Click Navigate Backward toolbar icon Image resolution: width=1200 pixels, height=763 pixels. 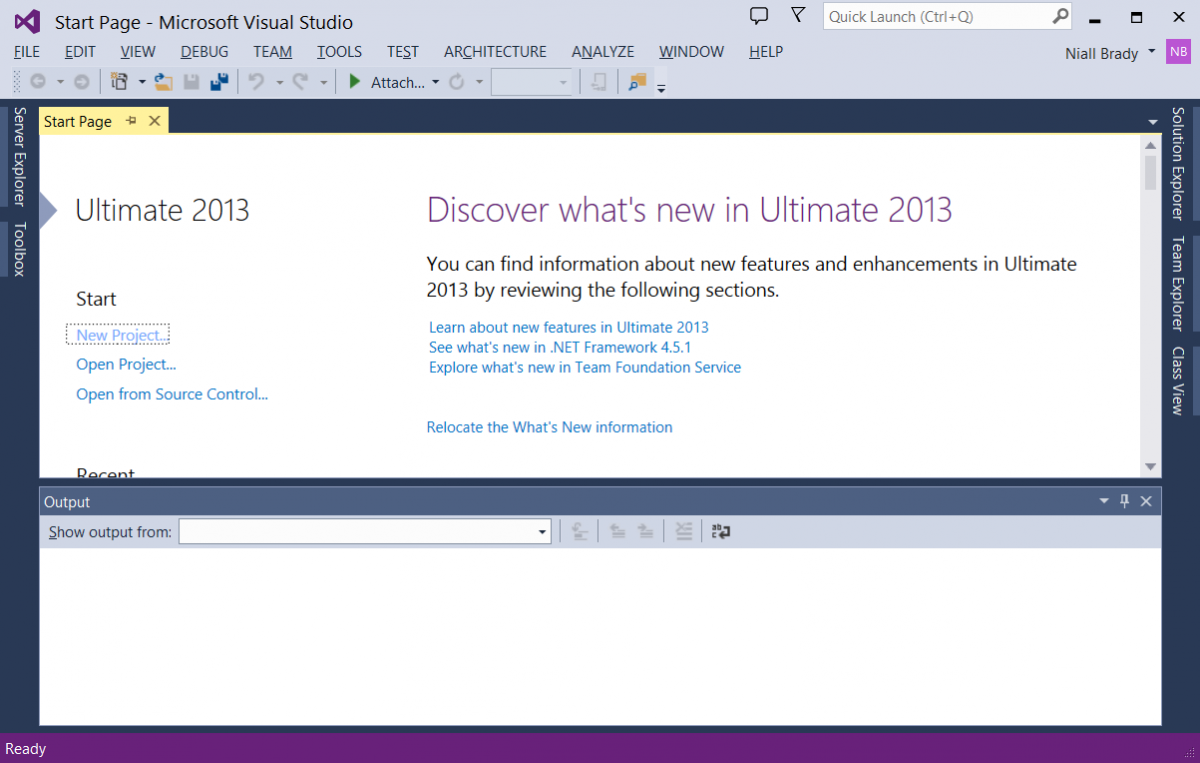37,82
